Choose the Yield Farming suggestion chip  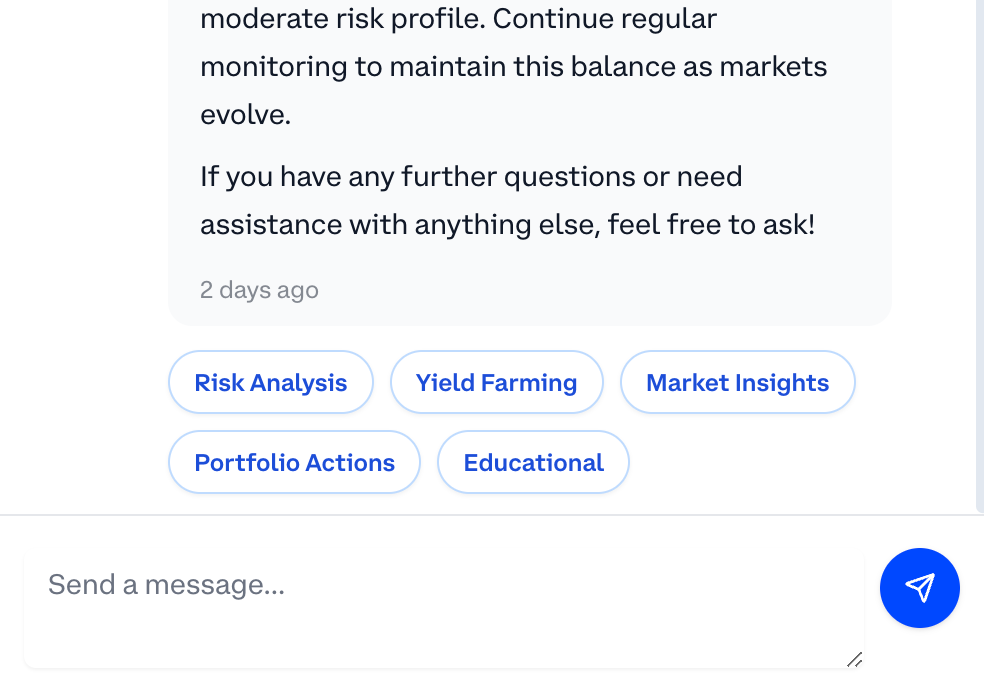[x=496, y=382]
